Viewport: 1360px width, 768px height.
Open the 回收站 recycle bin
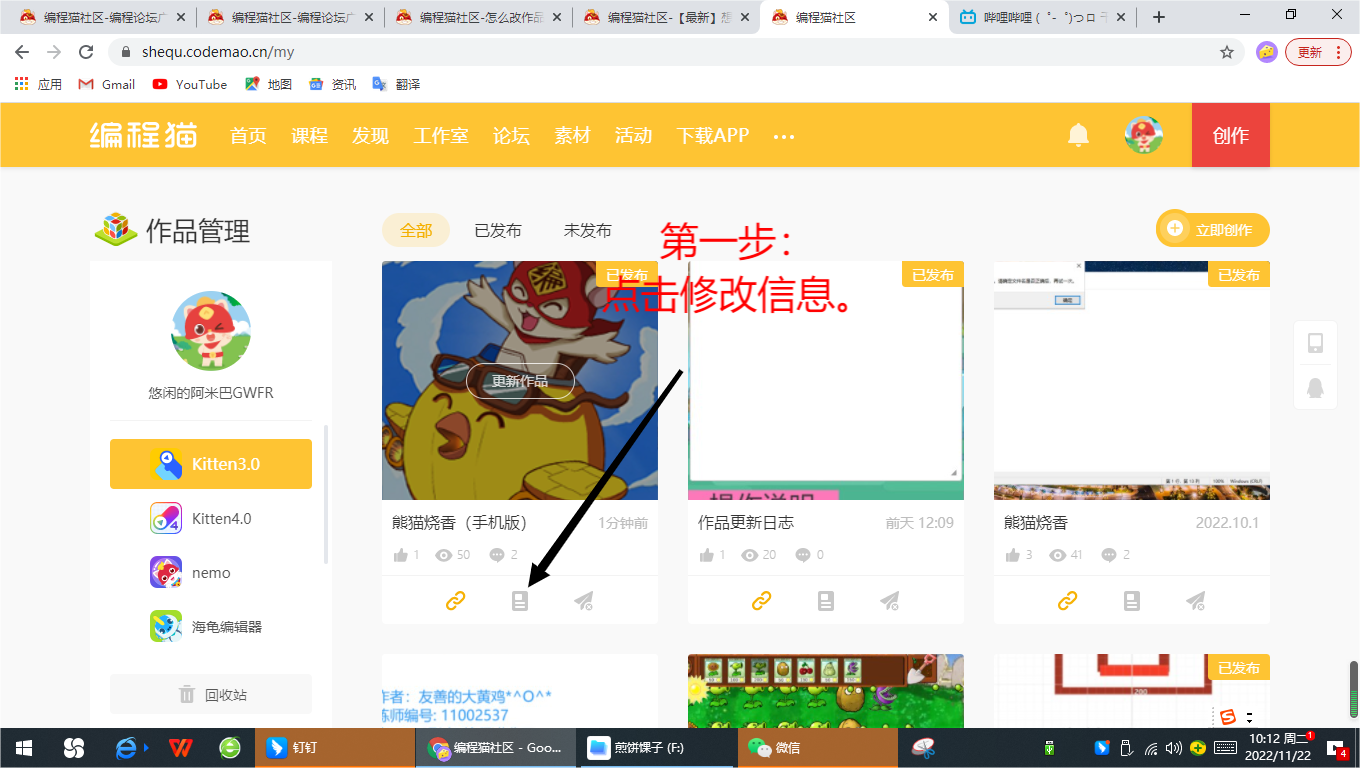click(211, 694)
